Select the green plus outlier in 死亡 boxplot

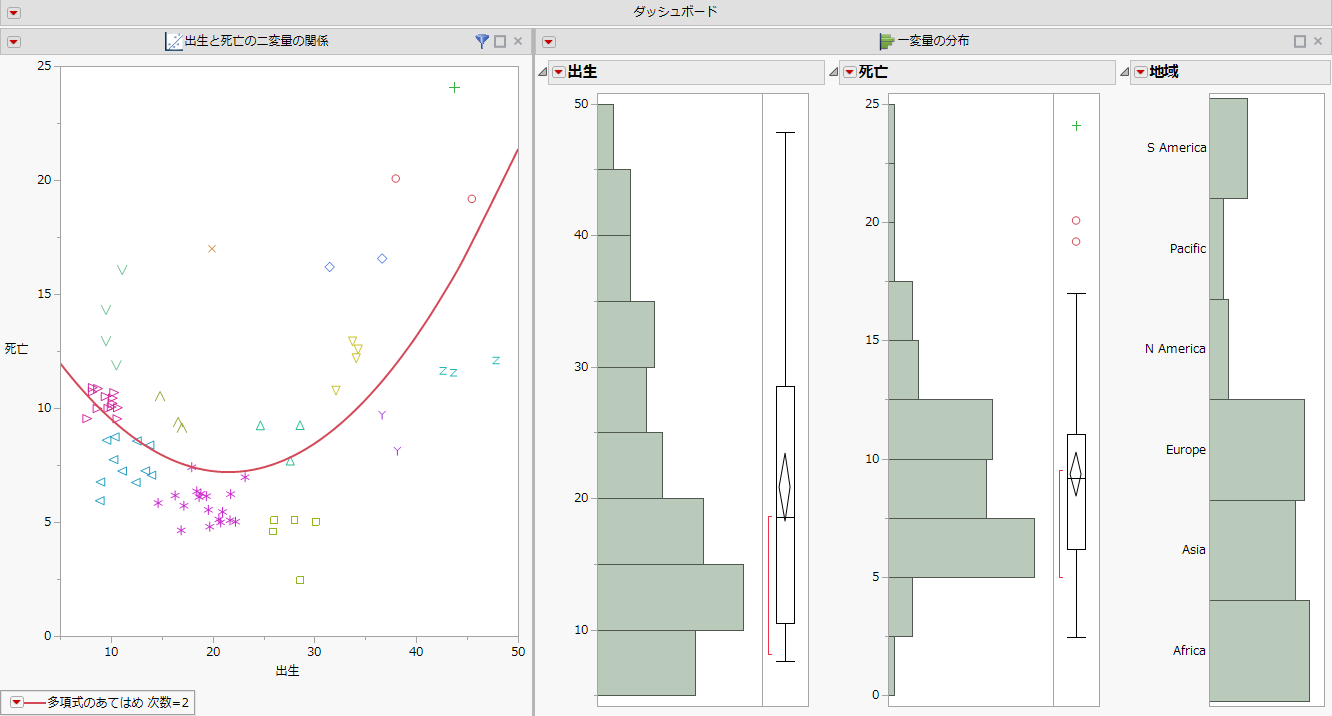(x=1076, y=126)
